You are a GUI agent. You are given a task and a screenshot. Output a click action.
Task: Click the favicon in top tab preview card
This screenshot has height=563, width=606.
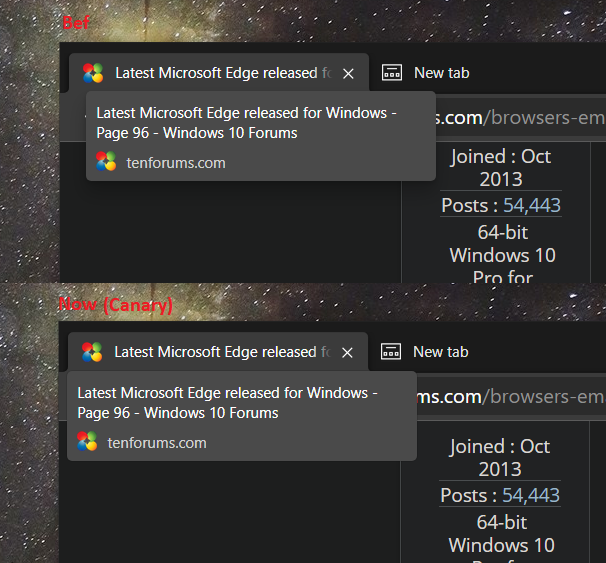pyautogui.click(x=106, y=161)
